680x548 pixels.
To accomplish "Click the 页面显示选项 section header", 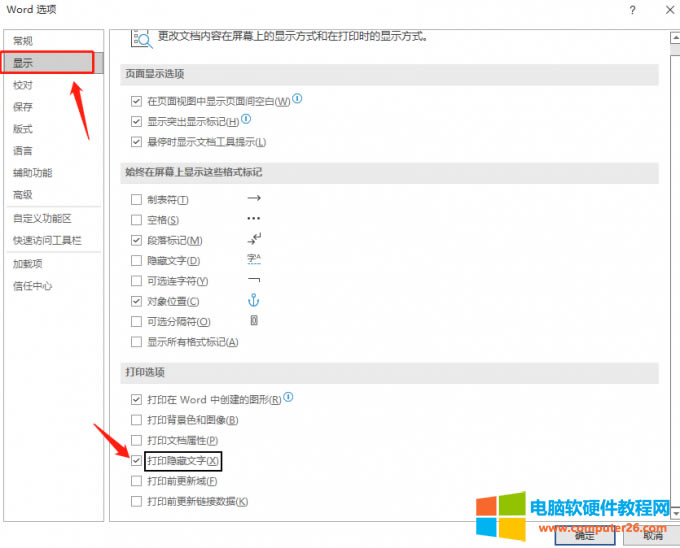I will point(389,74).
